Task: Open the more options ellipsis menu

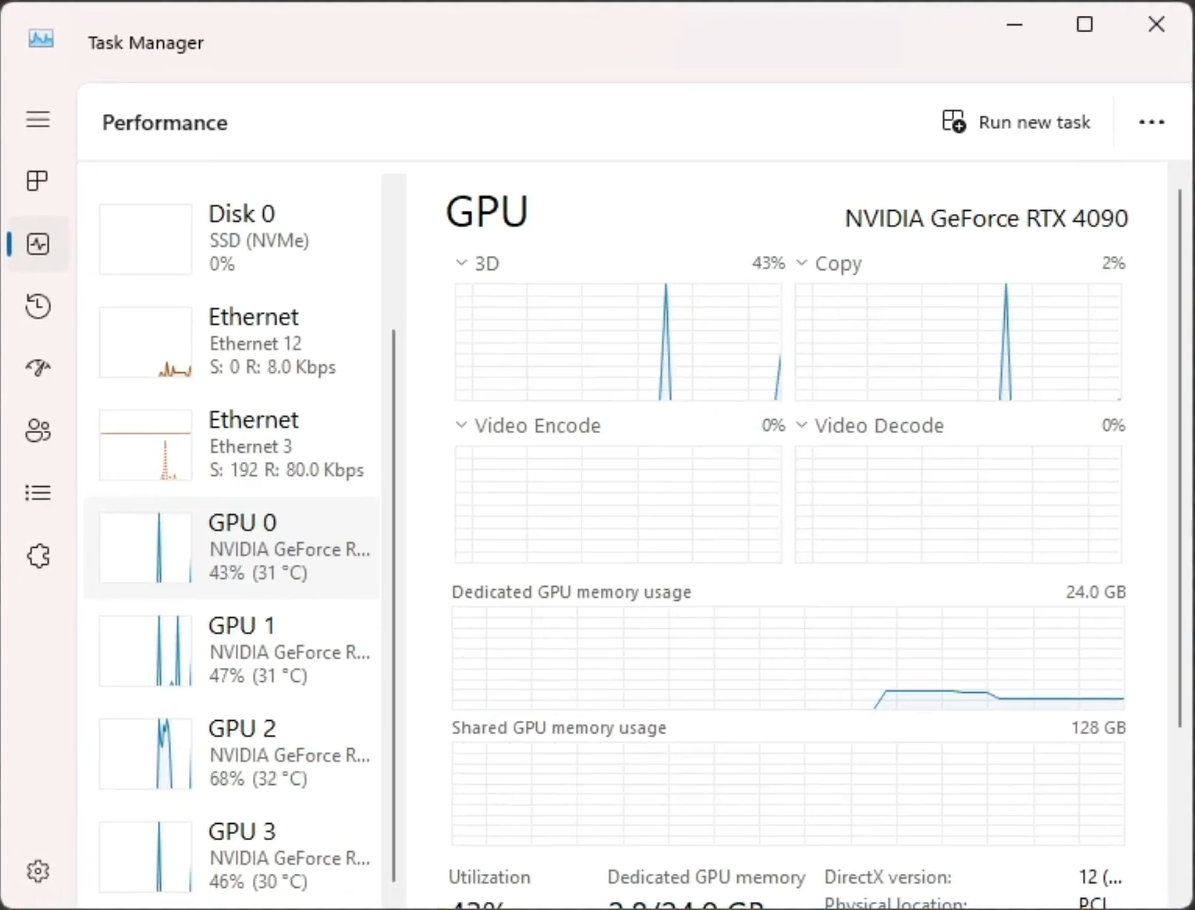Action: (1151, 122)
